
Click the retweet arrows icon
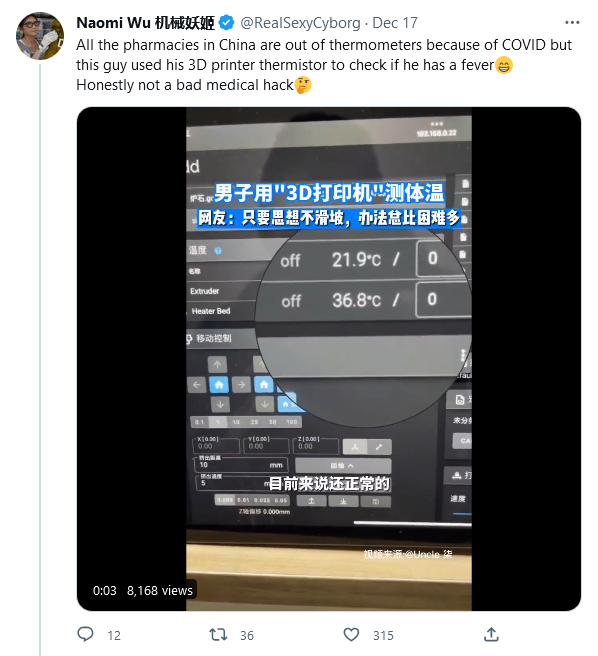218,635
